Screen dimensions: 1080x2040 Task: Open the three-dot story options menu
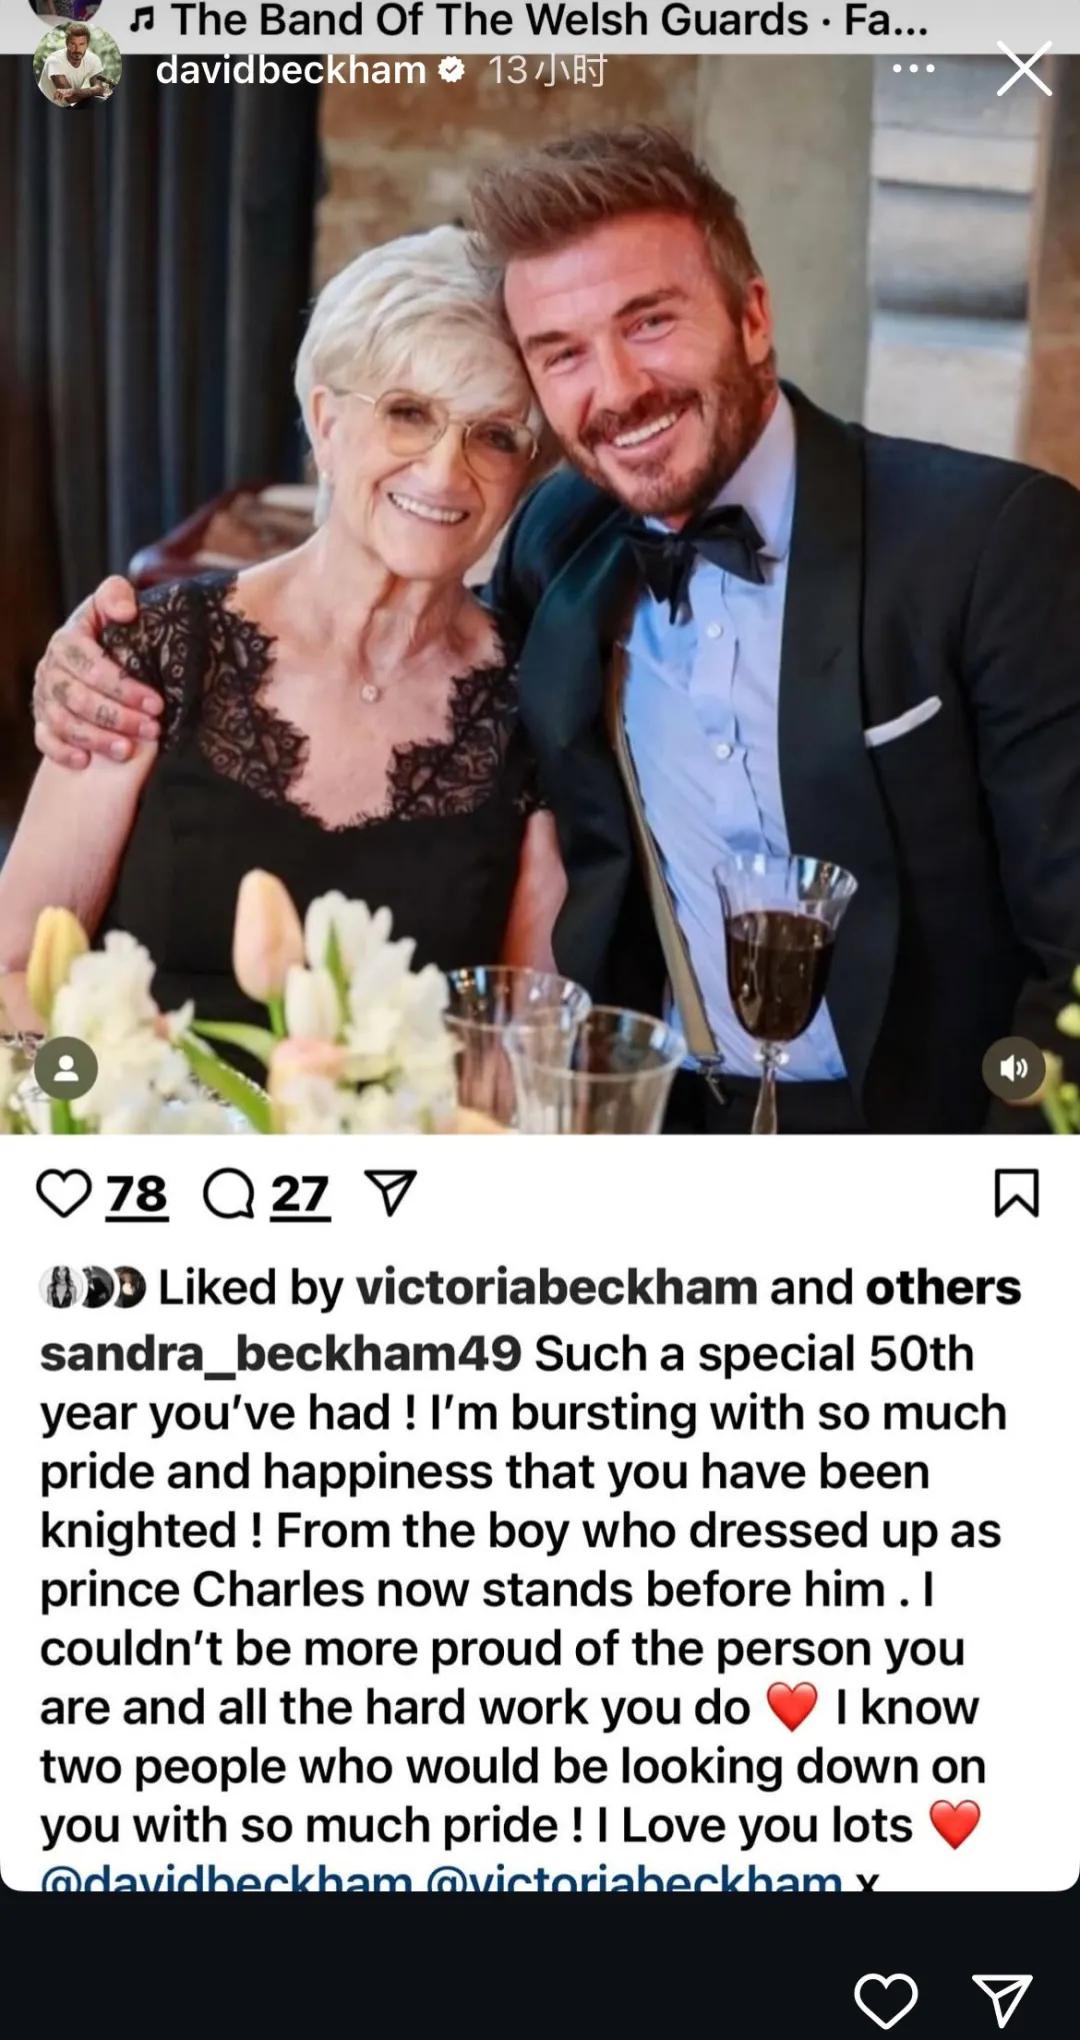913,68
